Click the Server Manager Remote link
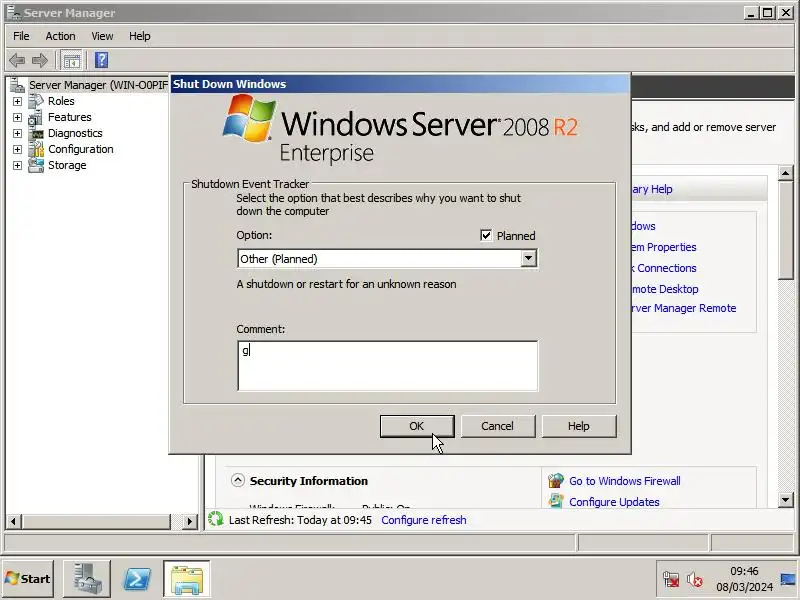Viewport: 800px width, 600px height. 684,308
